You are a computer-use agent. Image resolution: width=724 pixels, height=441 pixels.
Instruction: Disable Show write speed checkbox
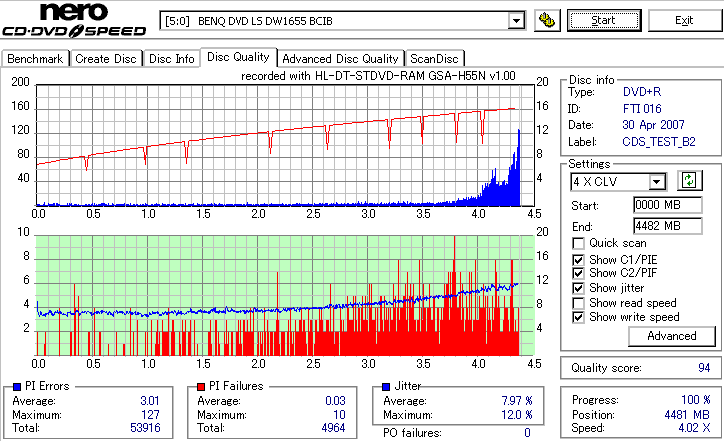pyautogui.click(x=578, y=317)
